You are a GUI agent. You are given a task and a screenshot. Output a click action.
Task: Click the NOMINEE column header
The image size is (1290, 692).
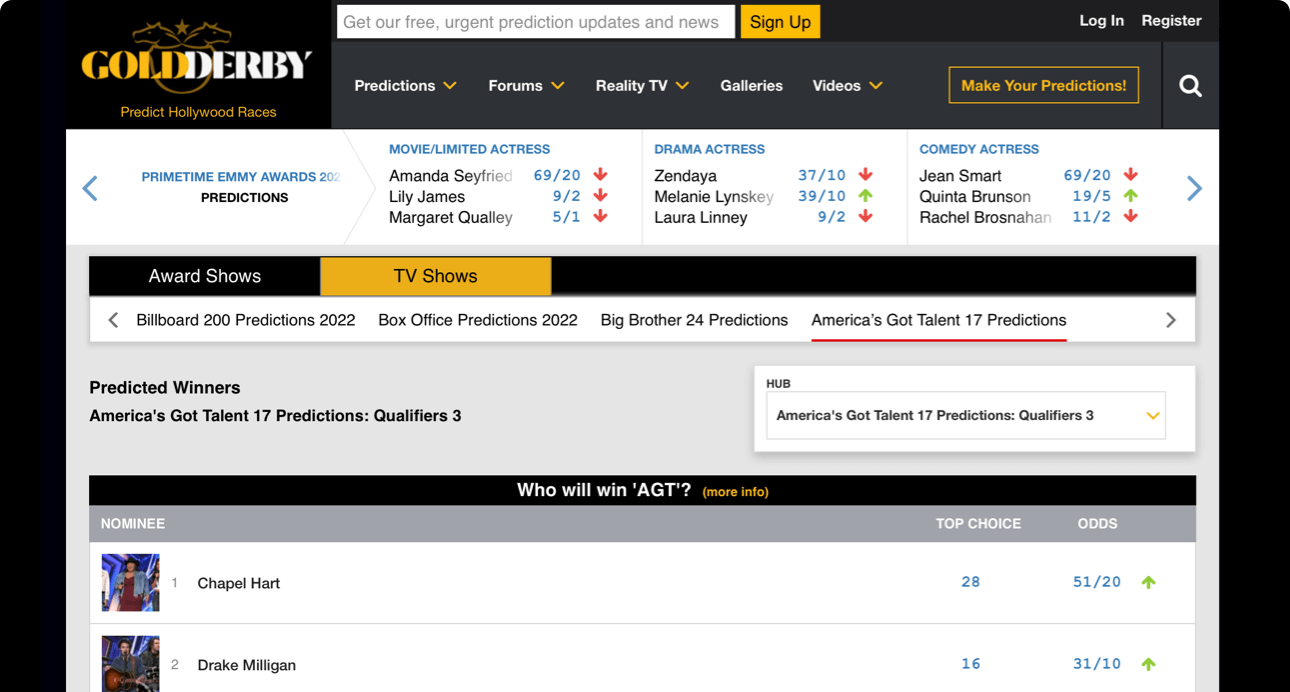pos(133,524)
